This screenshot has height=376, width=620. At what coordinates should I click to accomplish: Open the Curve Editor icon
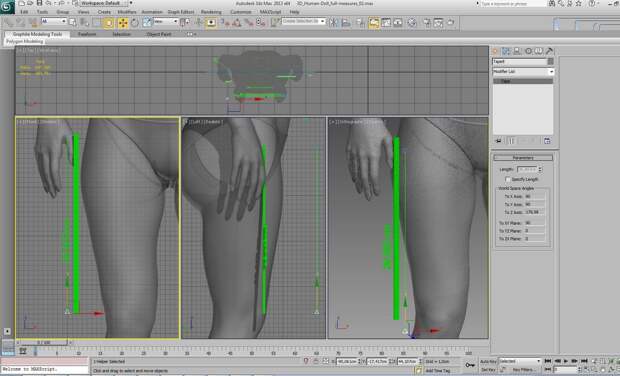[386, 23]
